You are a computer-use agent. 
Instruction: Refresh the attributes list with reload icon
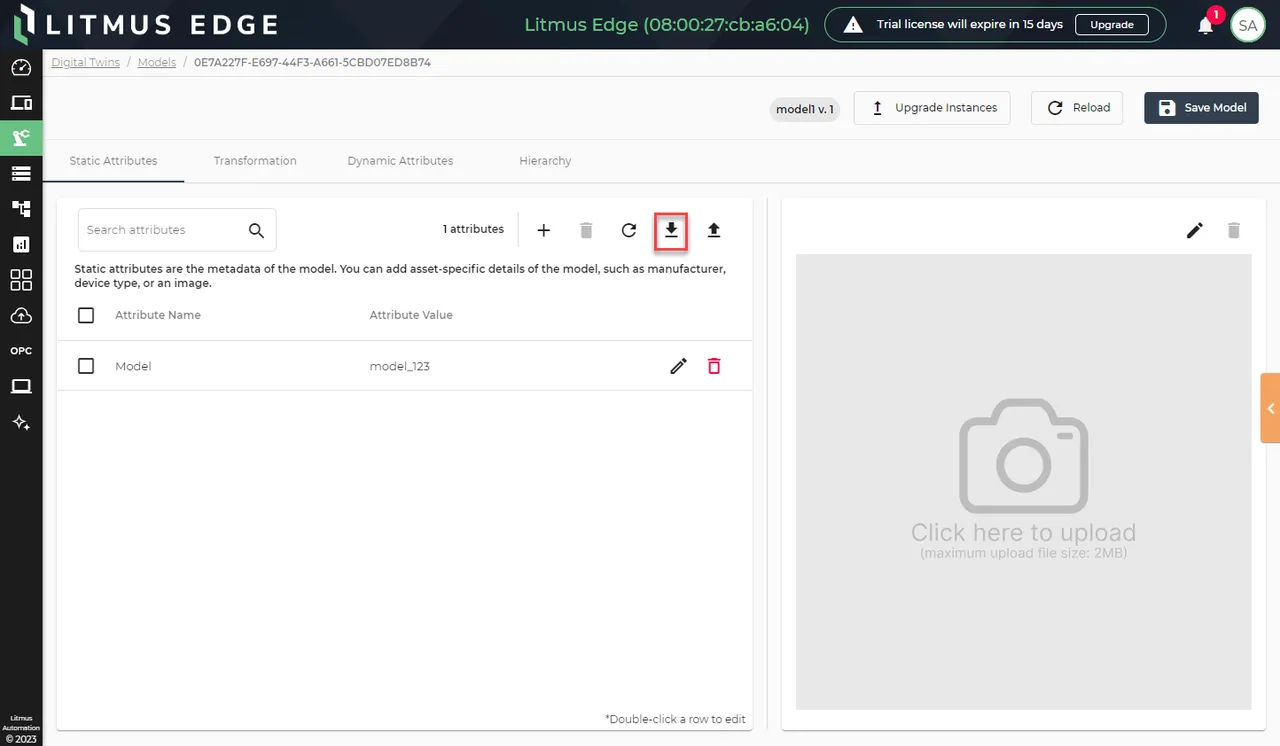point(628,230)
